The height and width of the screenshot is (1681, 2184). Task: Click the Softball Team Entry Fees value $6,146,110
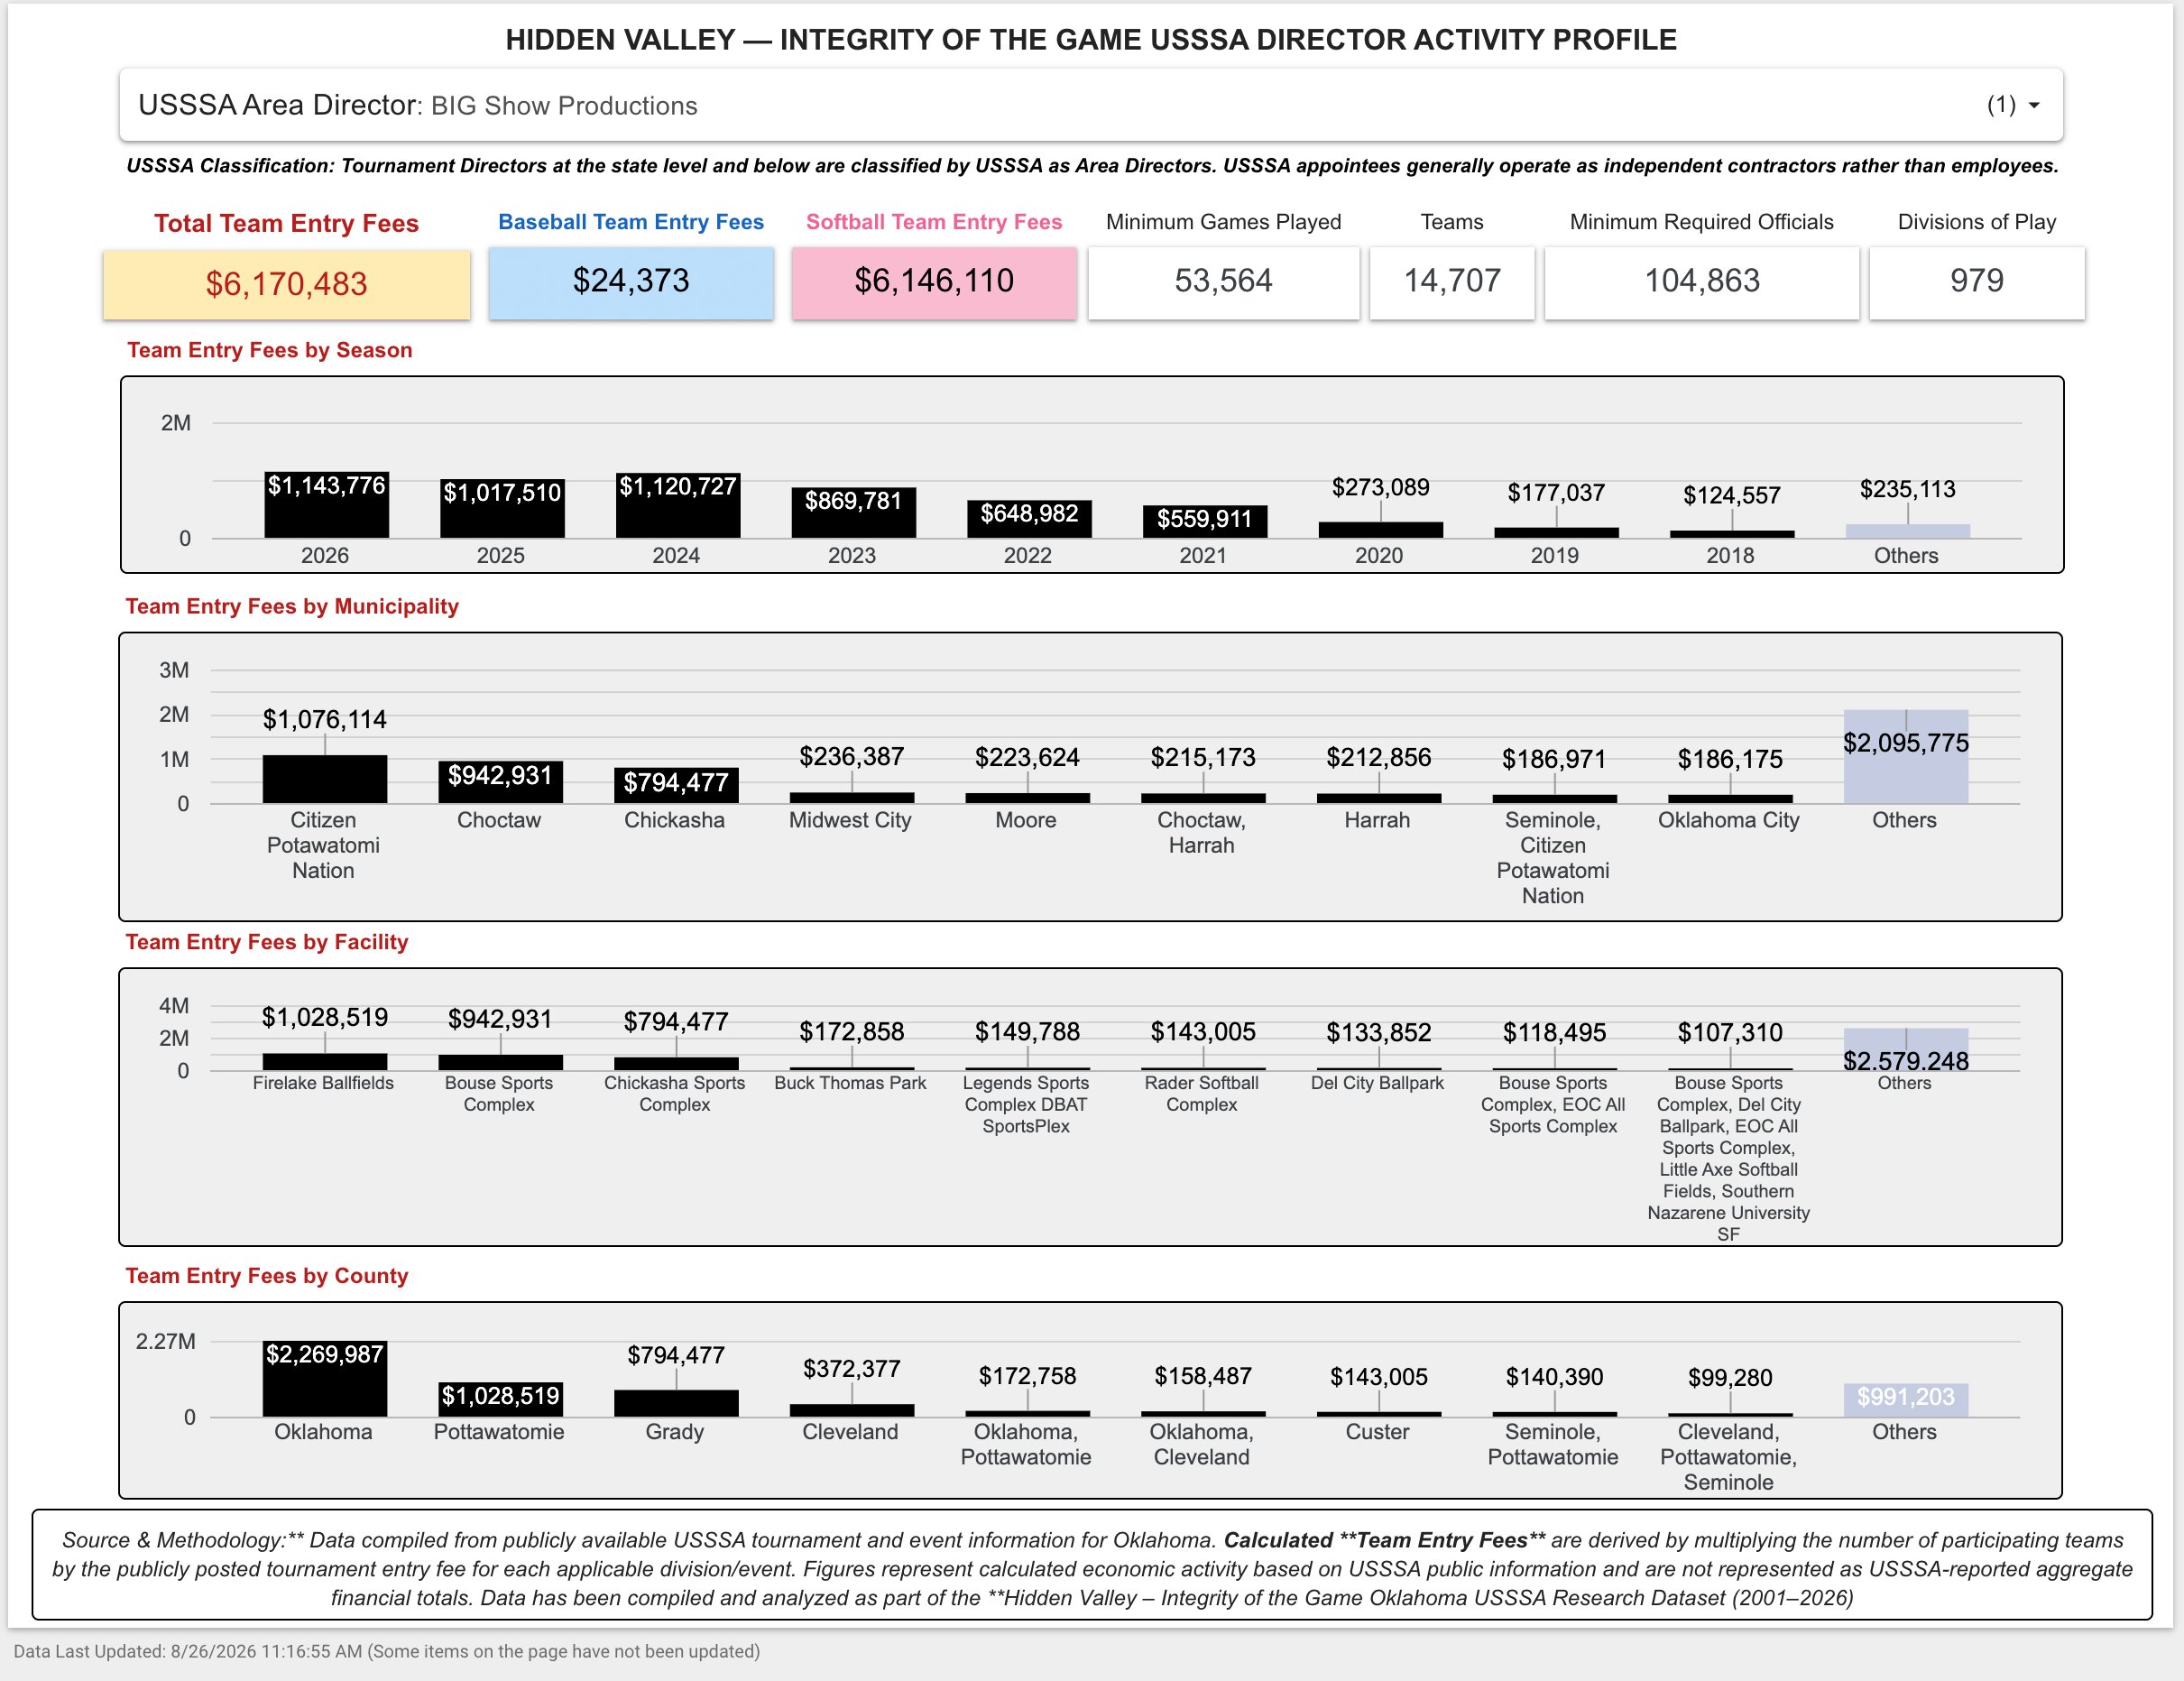tap(934, 281)
